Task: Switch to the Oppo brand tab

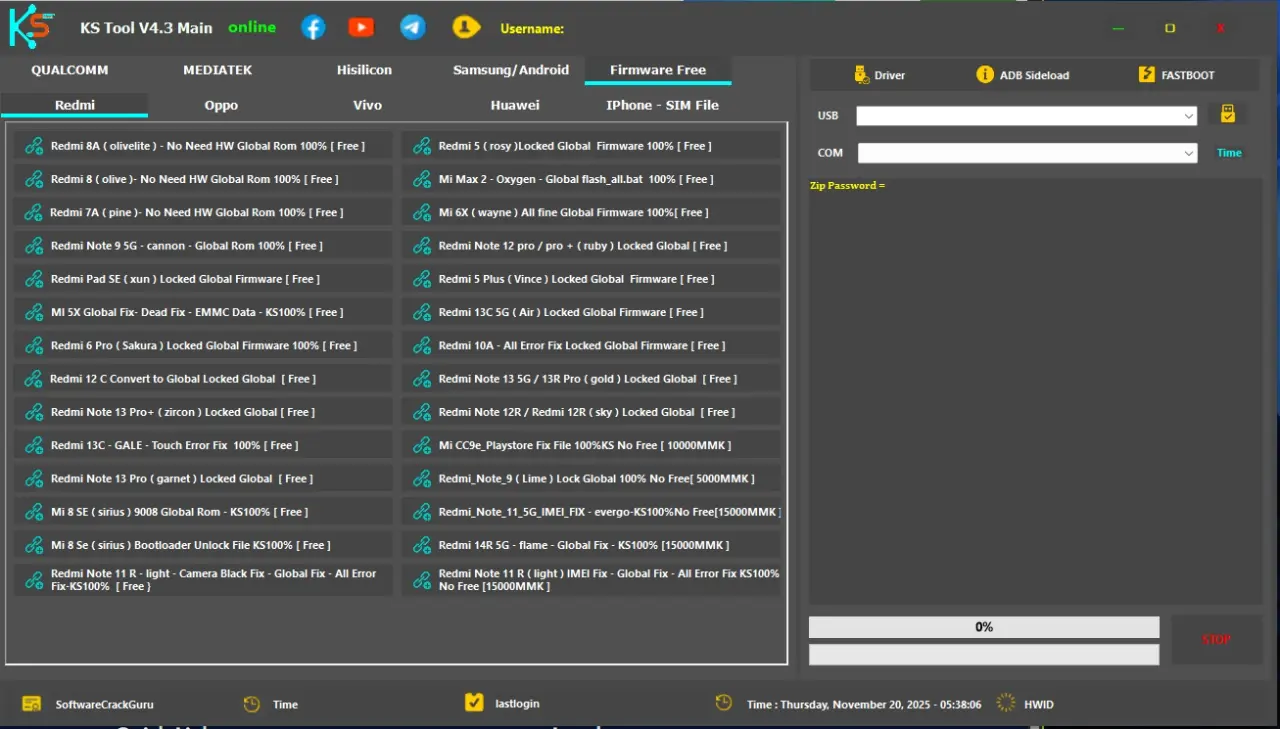Action: [221, 105]
